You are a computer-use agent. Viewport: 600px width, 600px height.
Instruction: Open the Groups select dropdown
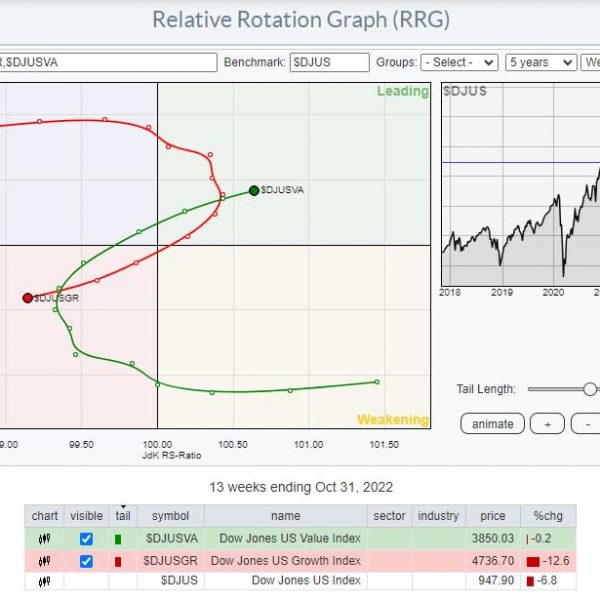point(459,62)
